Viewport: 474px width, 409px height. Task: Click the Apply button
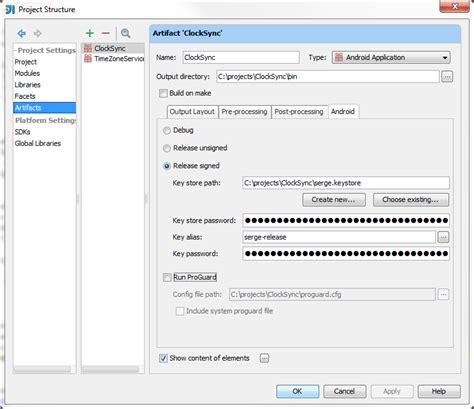point(392,391)
